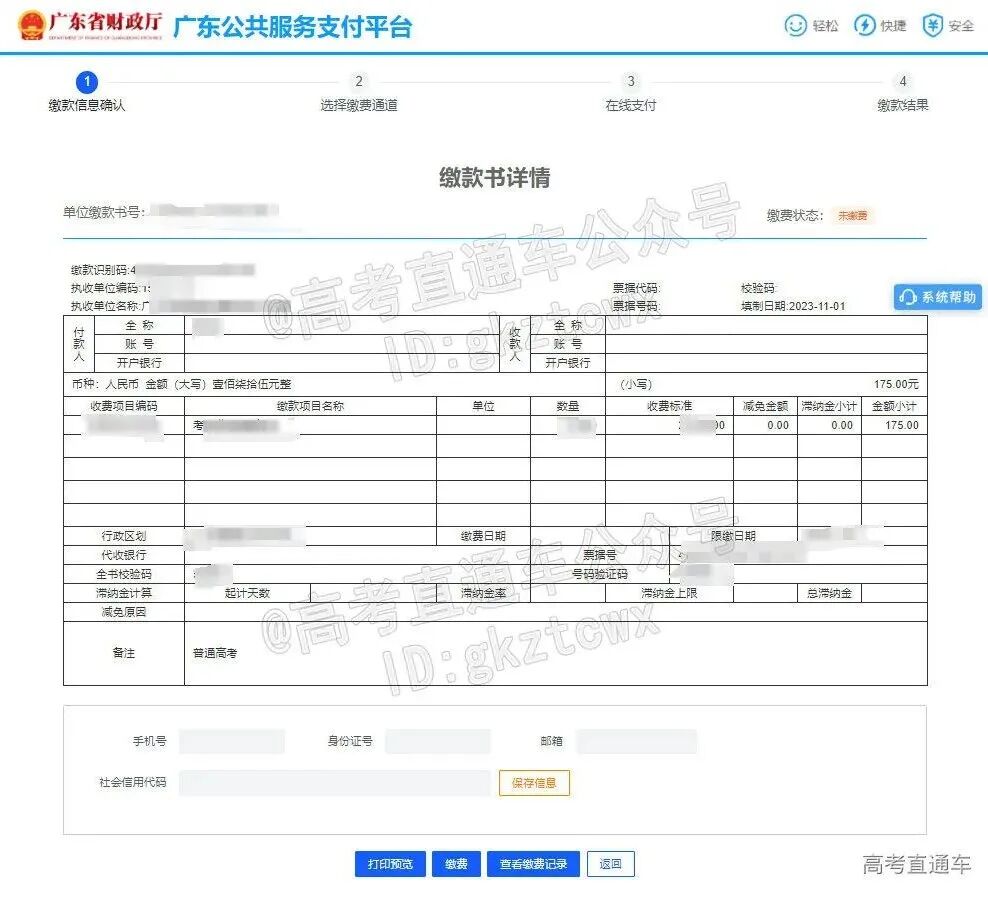Click the 安全 shield icon
This screenshot has width=988, height=904.
coord(931,25)
